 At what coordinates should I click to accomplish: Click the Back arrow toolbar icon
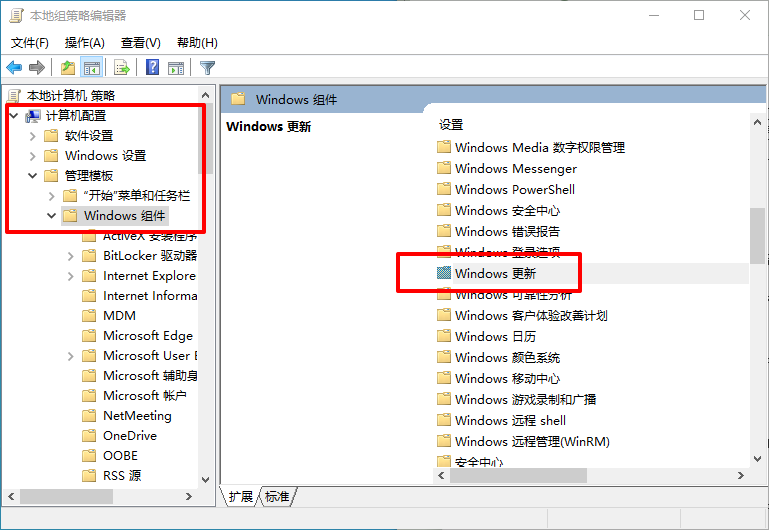(x=14, y=68)
